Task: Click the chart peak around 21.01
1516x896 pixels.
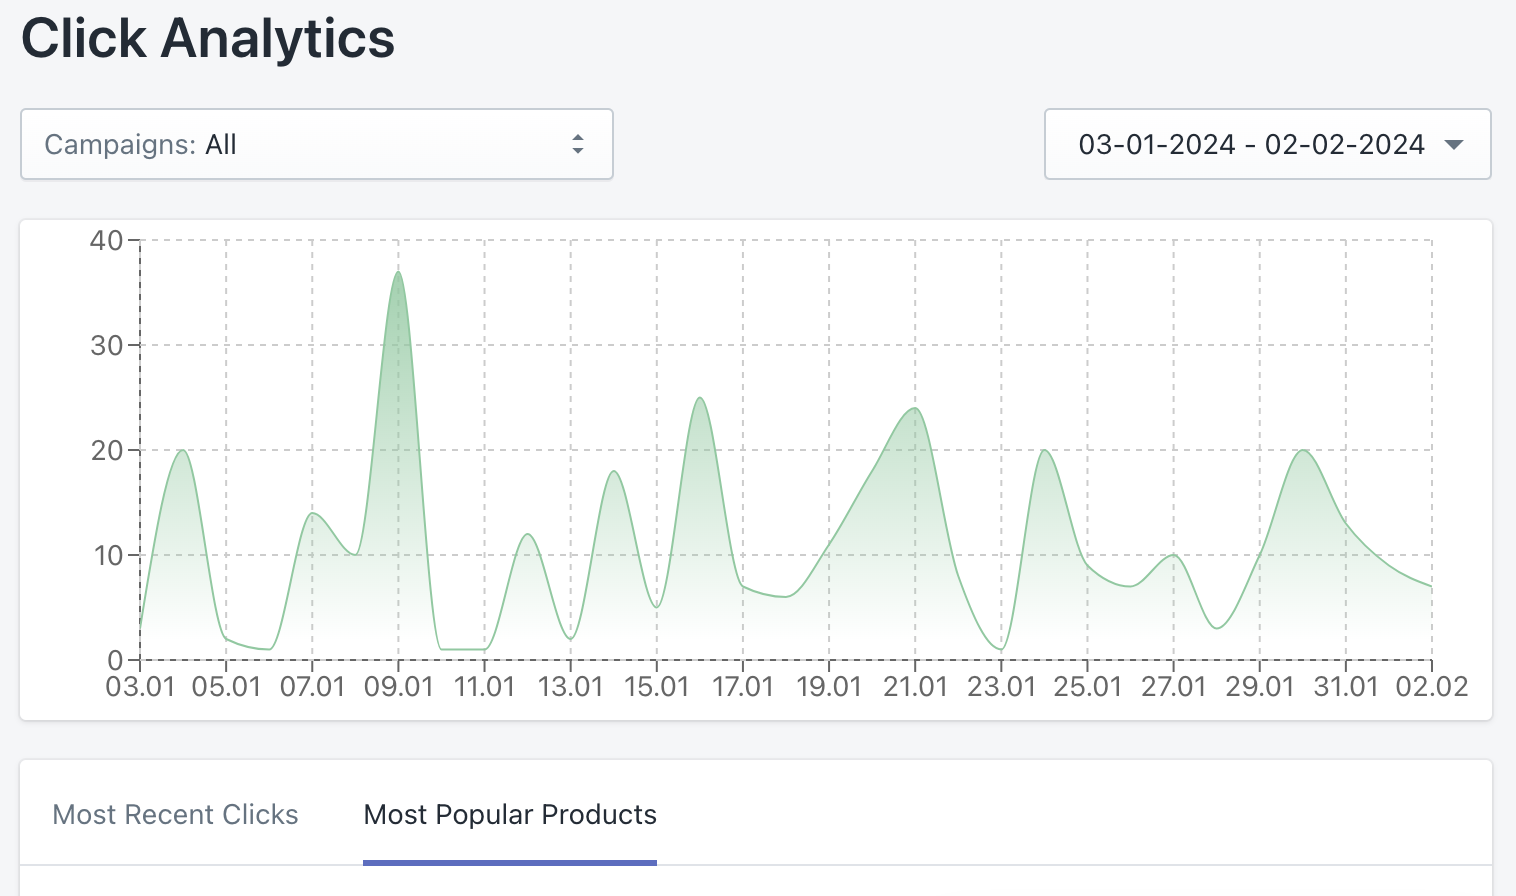Action: [x=914, y=409]
